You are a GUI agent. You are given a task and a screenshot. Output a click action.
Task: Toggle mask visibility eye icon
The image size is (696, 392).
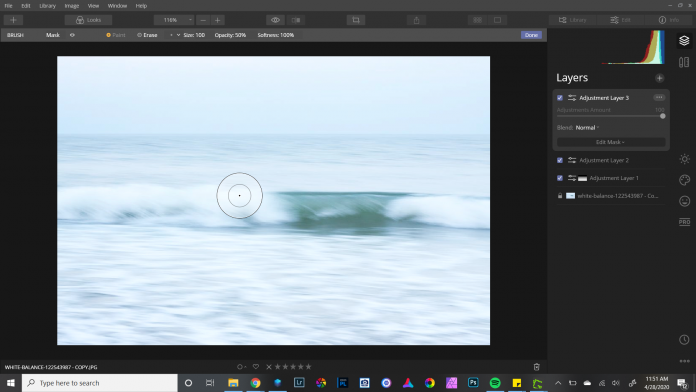coord(72,35)
